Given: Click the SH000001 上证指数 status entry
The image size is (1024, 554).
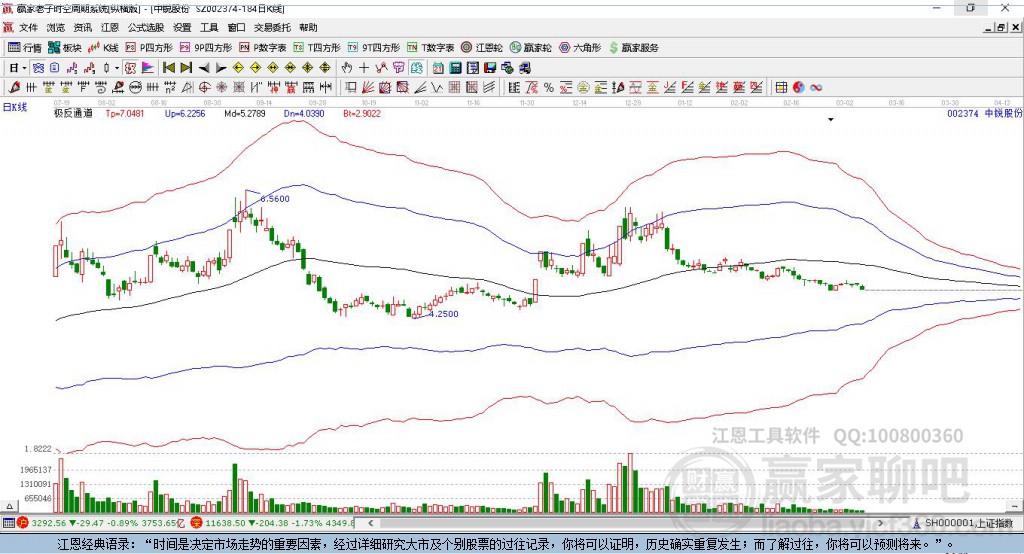Looking at the screenshot, I should point(969,523).
